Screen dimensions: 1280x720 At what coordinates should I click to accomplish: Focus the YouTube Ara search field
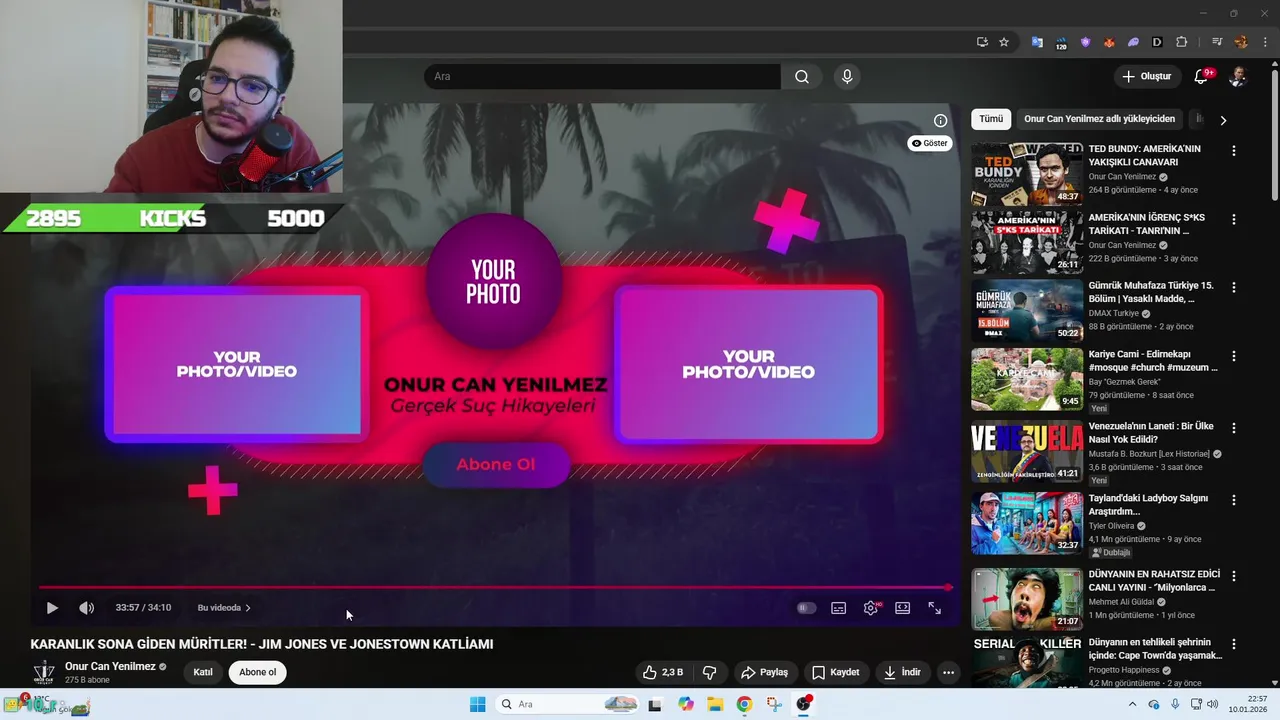click(x=603, y=77)
